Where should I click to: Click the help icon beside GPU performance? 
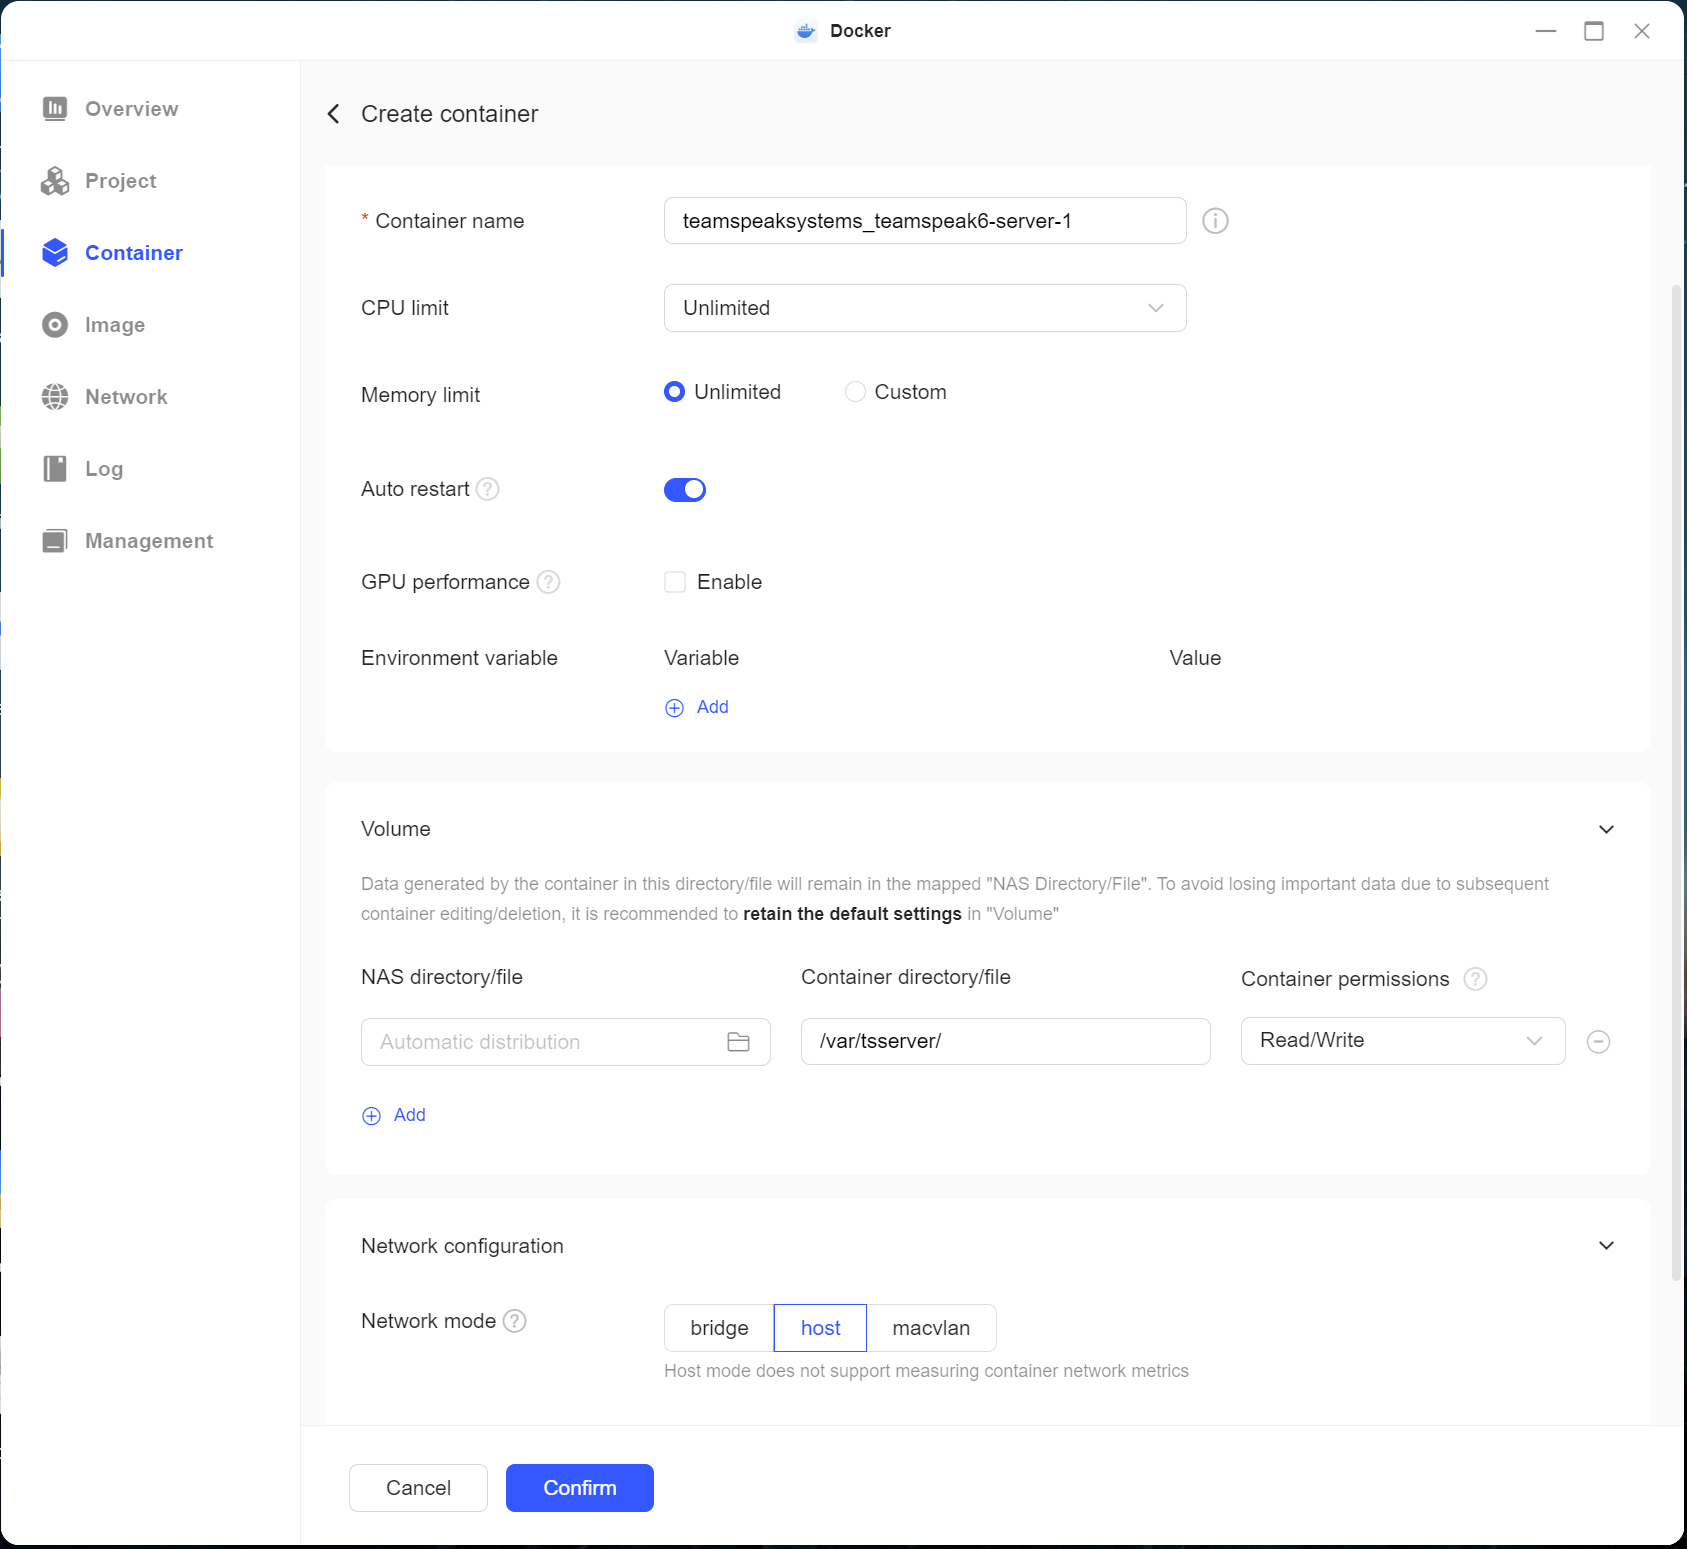[548, 582]
